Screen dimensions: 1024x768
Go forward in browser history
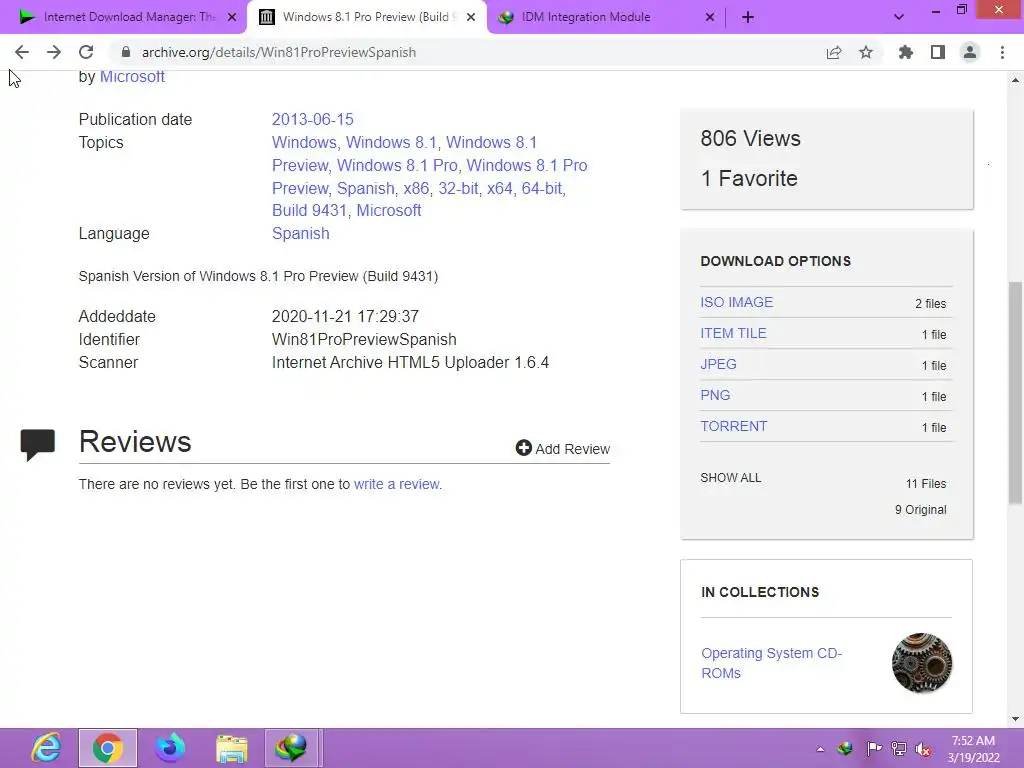click(54, 52)
